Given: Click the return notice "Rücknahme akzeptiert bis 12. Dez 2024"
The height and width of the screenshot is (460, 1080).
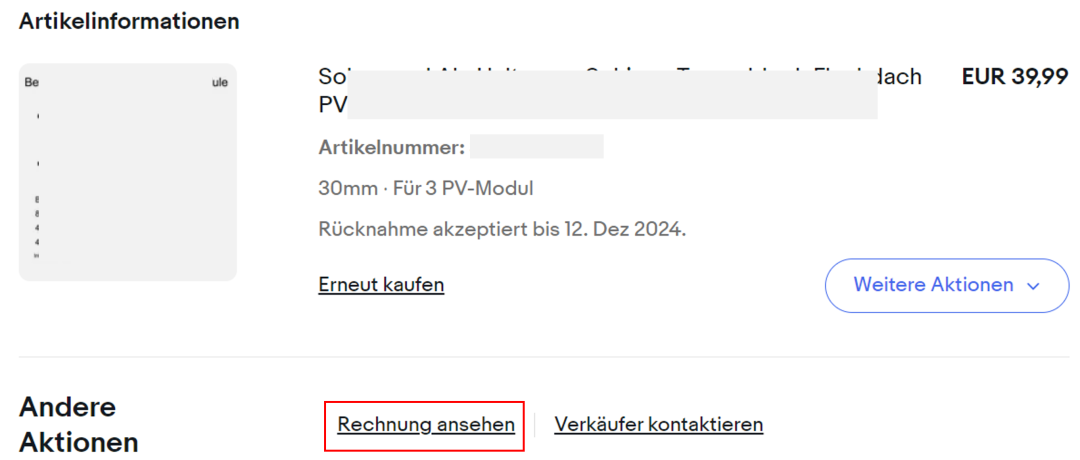Looking at the screenshot, I should pos(502,229).
